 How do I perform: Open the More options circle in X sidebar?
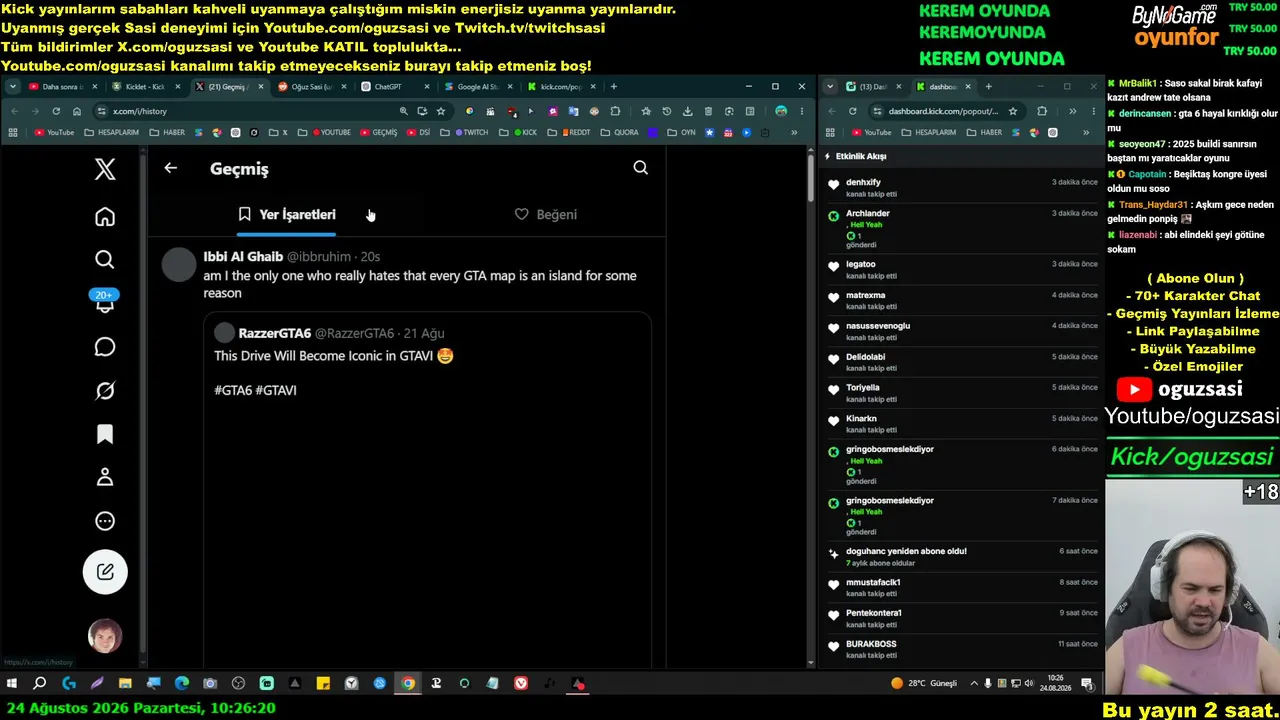coord(105,521)
